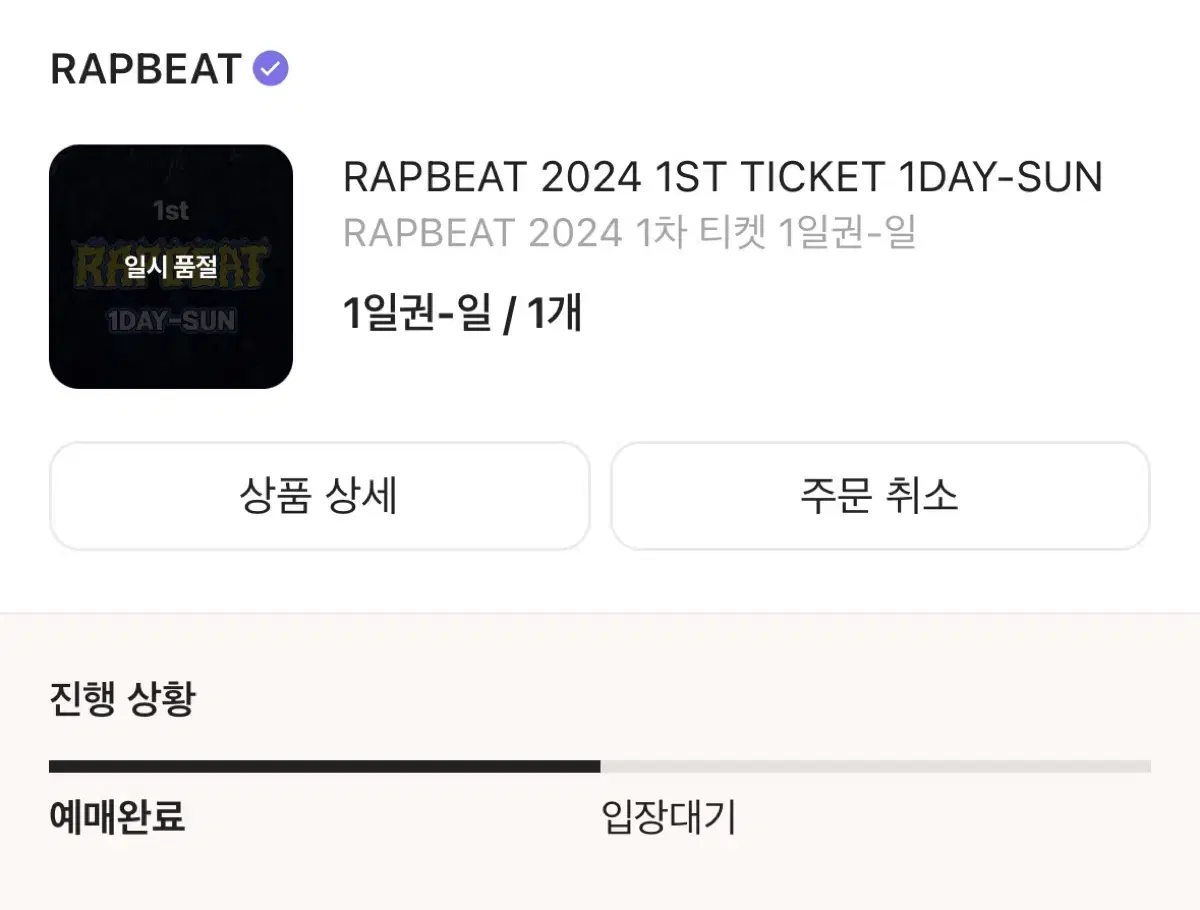The height and width of the screenshot is (910, 1200).
Task: Click the 1st text on the thumbnail
Action: [x=171, y=210]
